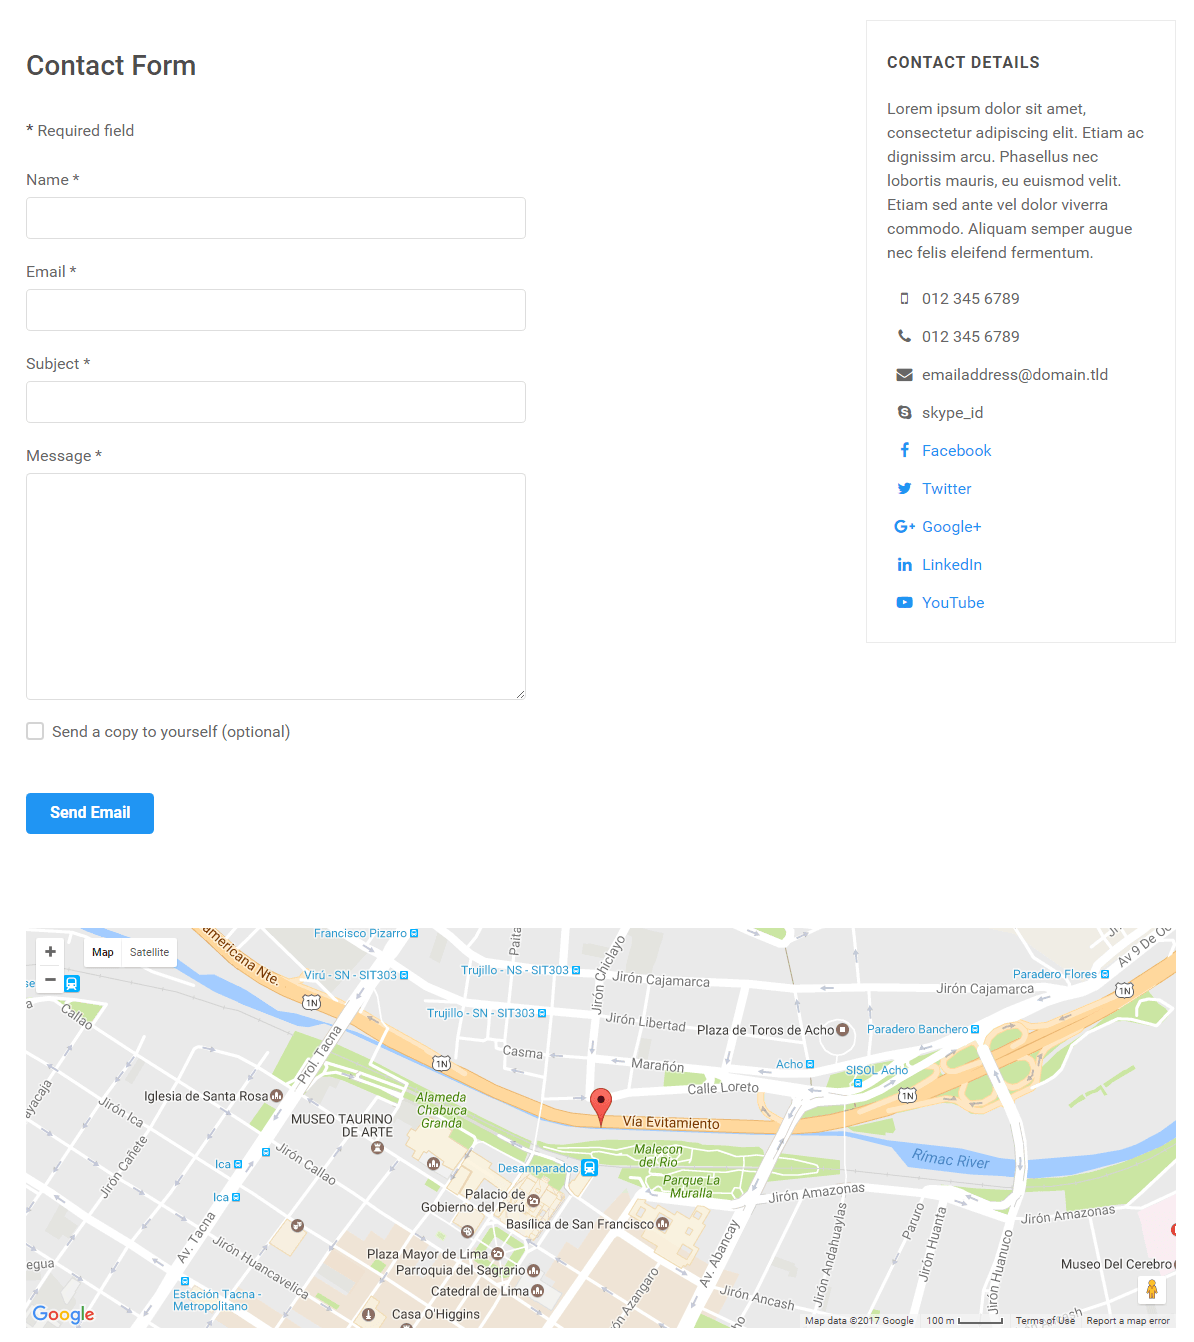Check Send a copy to yourself
Image resolution: width=1194 pixels, height=1342 pixels.
(35, 731)
